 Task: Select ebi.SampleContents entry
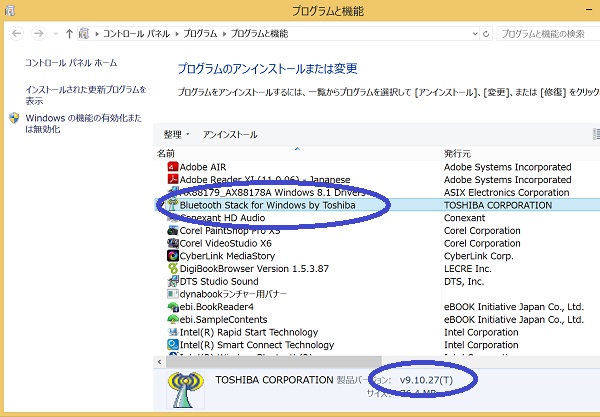[x=223, y=319]
